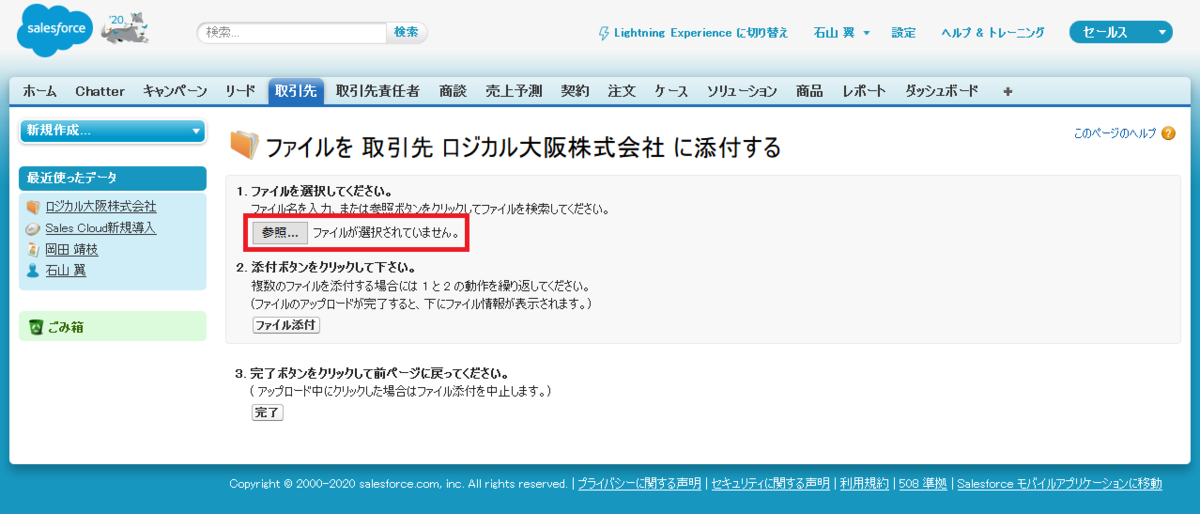
Task: Click 利用規約 footer link
Action: coord(865,483)
